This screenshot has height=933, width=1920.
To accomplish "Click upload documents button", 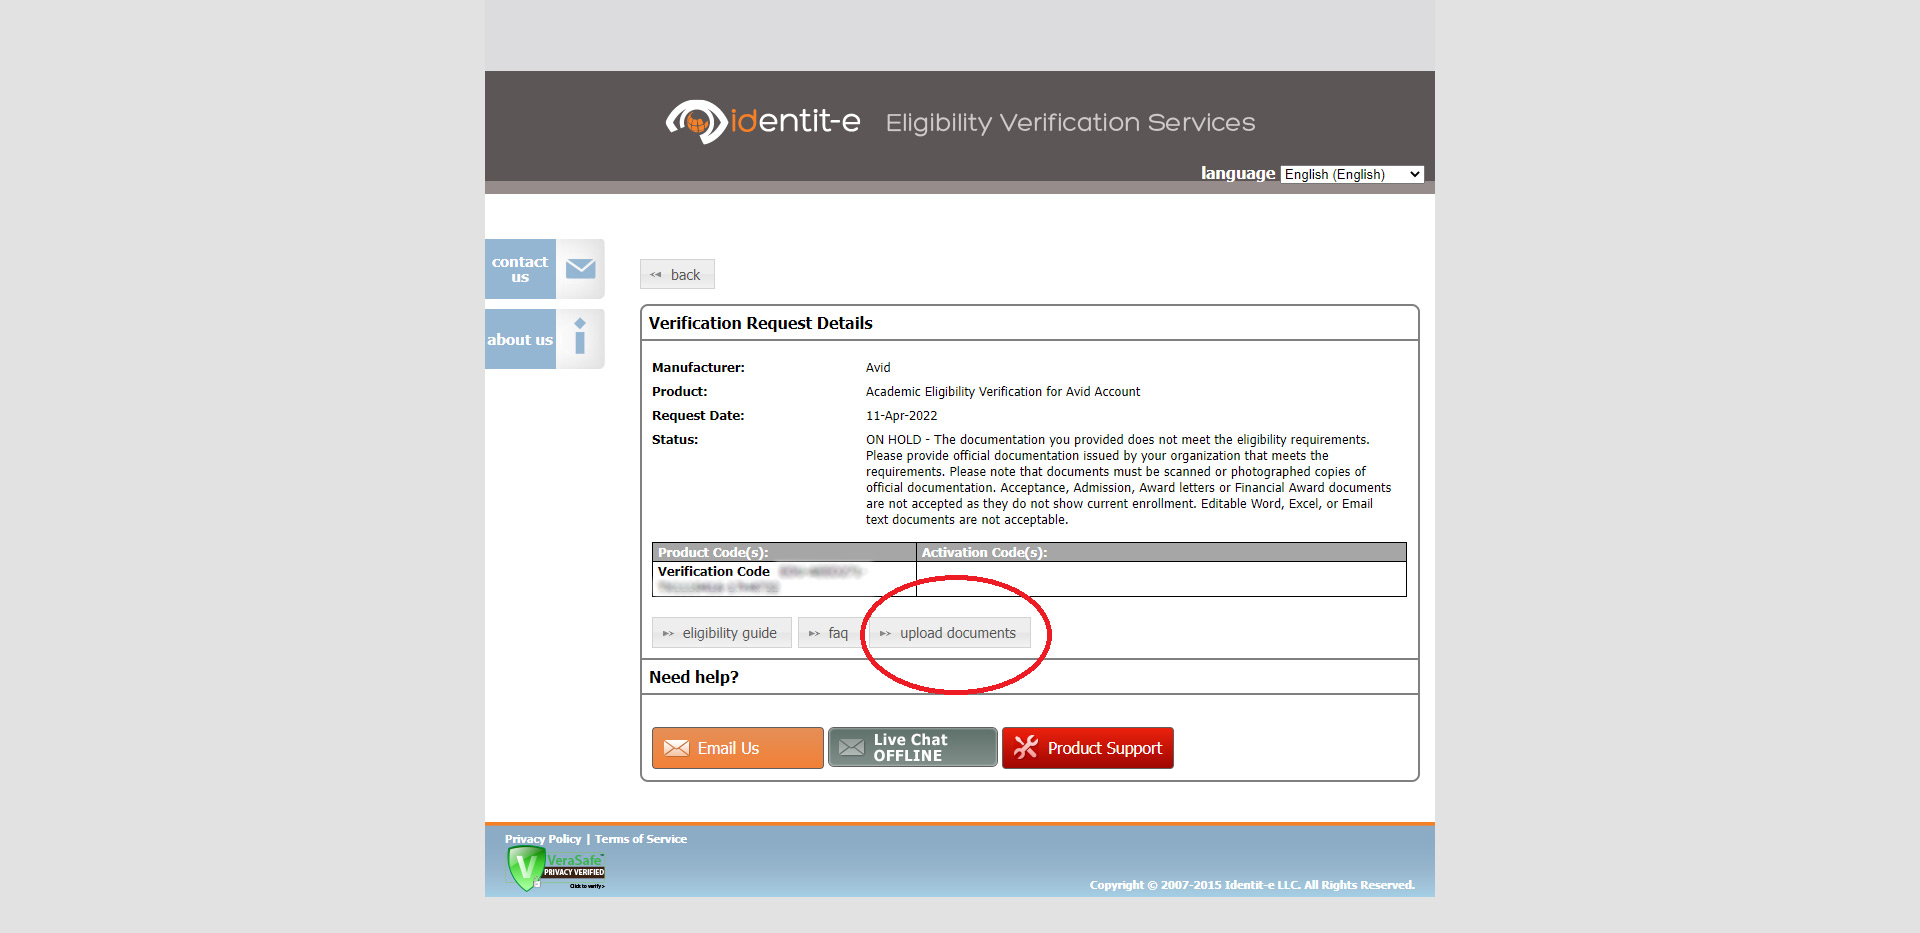I will point(949,633).
